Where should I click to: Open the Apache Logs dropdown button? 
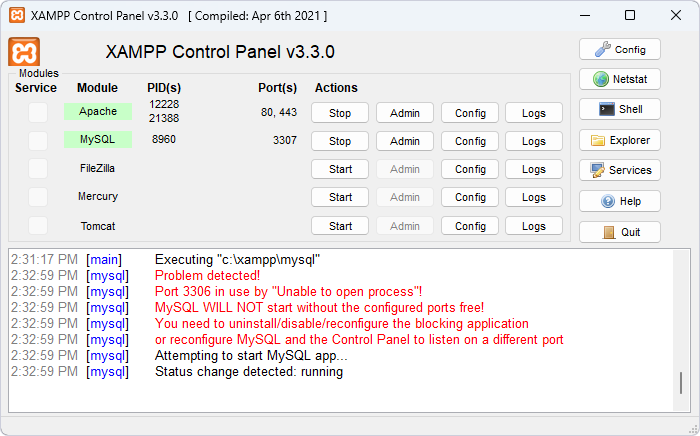(x=534, y=113)
